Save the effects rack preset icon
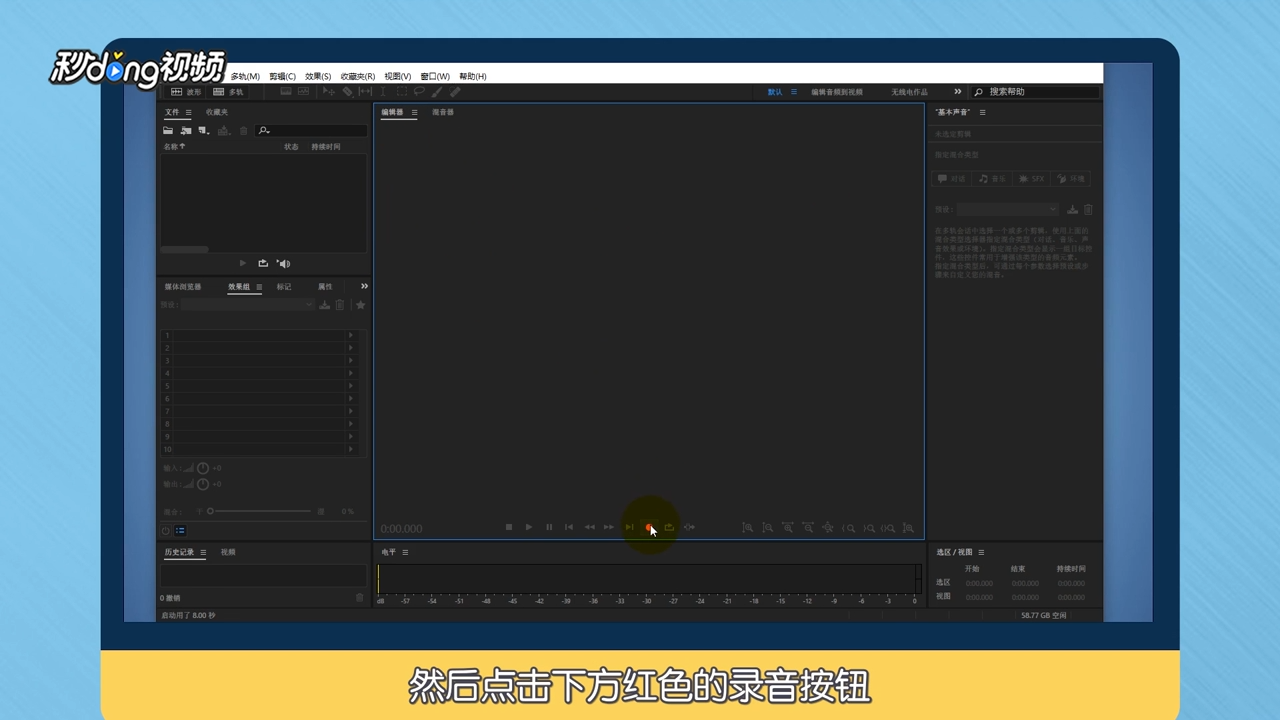Image resolution: width=1280 pixels, height=720 pixels. [325, 305]
